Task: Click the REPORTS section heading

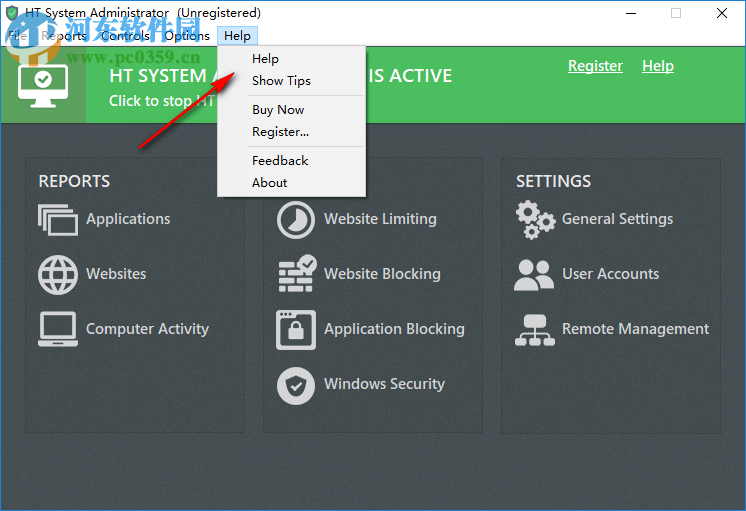Action: [74, 181]
